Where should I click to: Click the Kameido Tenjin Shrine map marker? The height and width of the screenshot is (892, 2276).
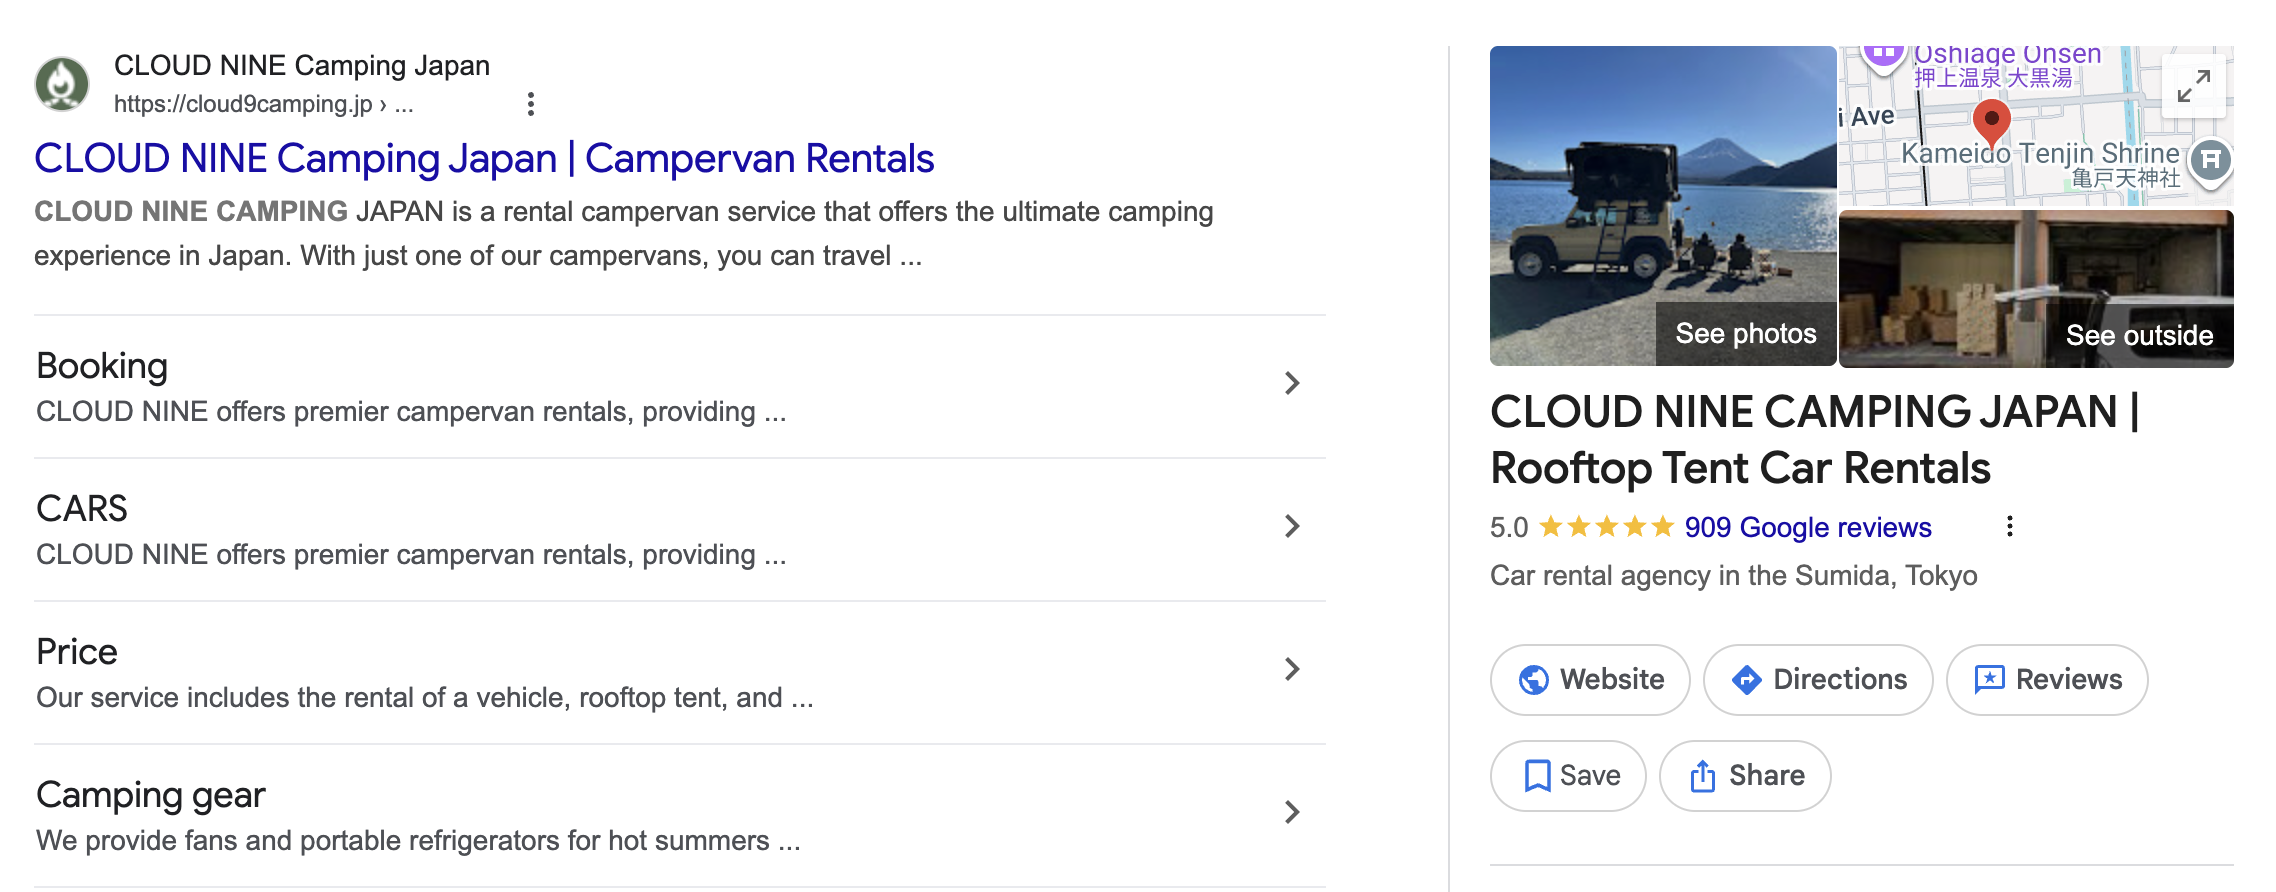[2211, 160]
